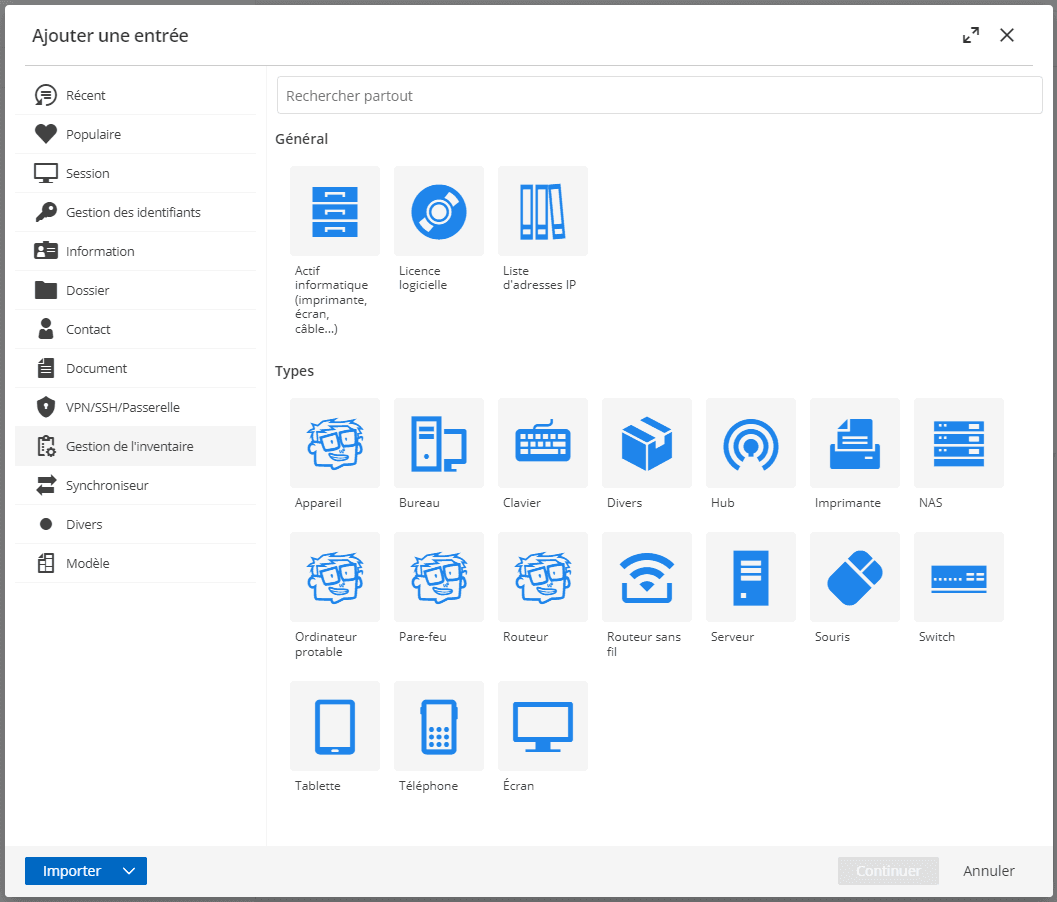This screenshot has width=1057, height=902.
Task: Click the Importer button
Action: click(x=71, y=871)
